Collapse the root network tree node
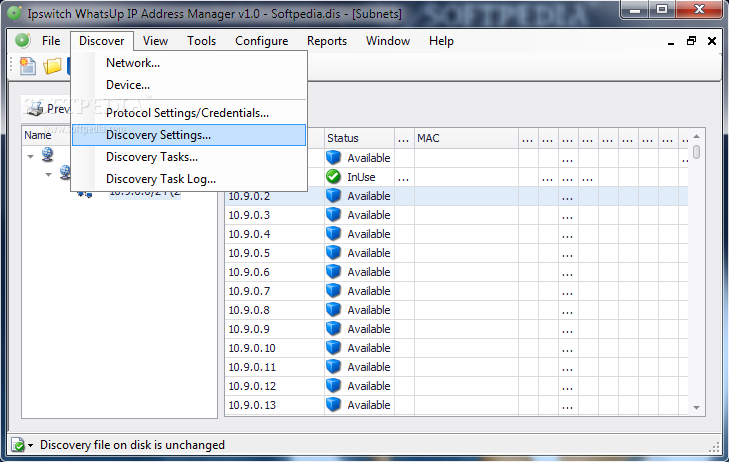Screen dimensions: 729x462 pyautogui.click(x=30, y=157)
